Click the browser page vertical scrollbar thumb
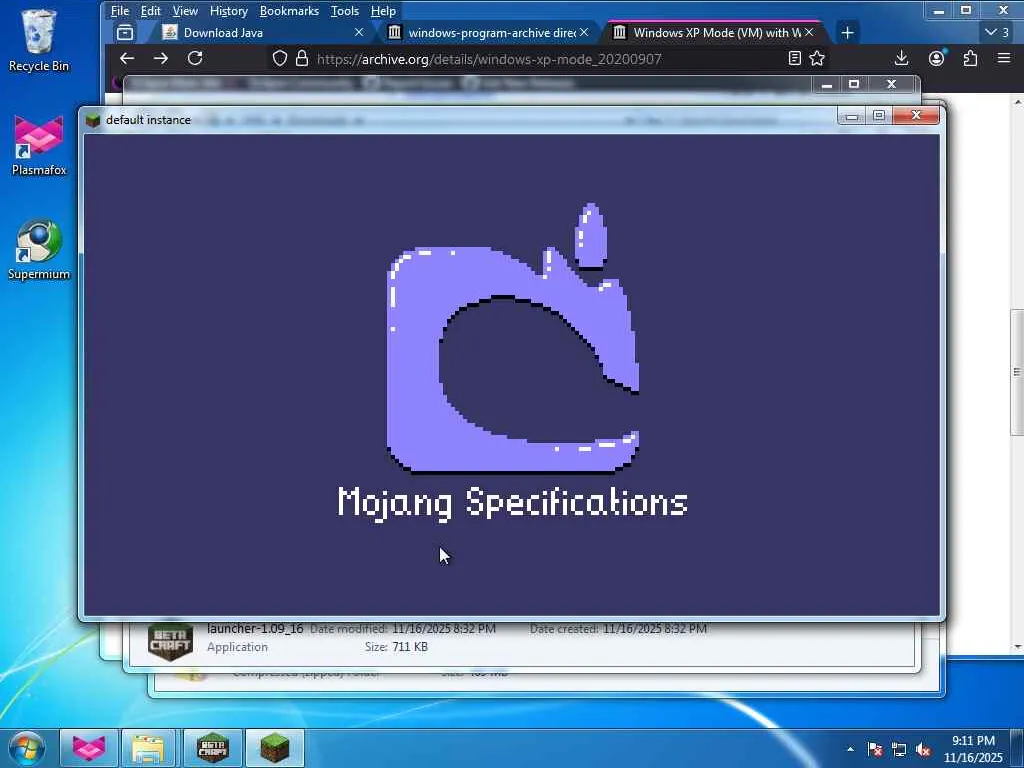 pos(1016,372)
